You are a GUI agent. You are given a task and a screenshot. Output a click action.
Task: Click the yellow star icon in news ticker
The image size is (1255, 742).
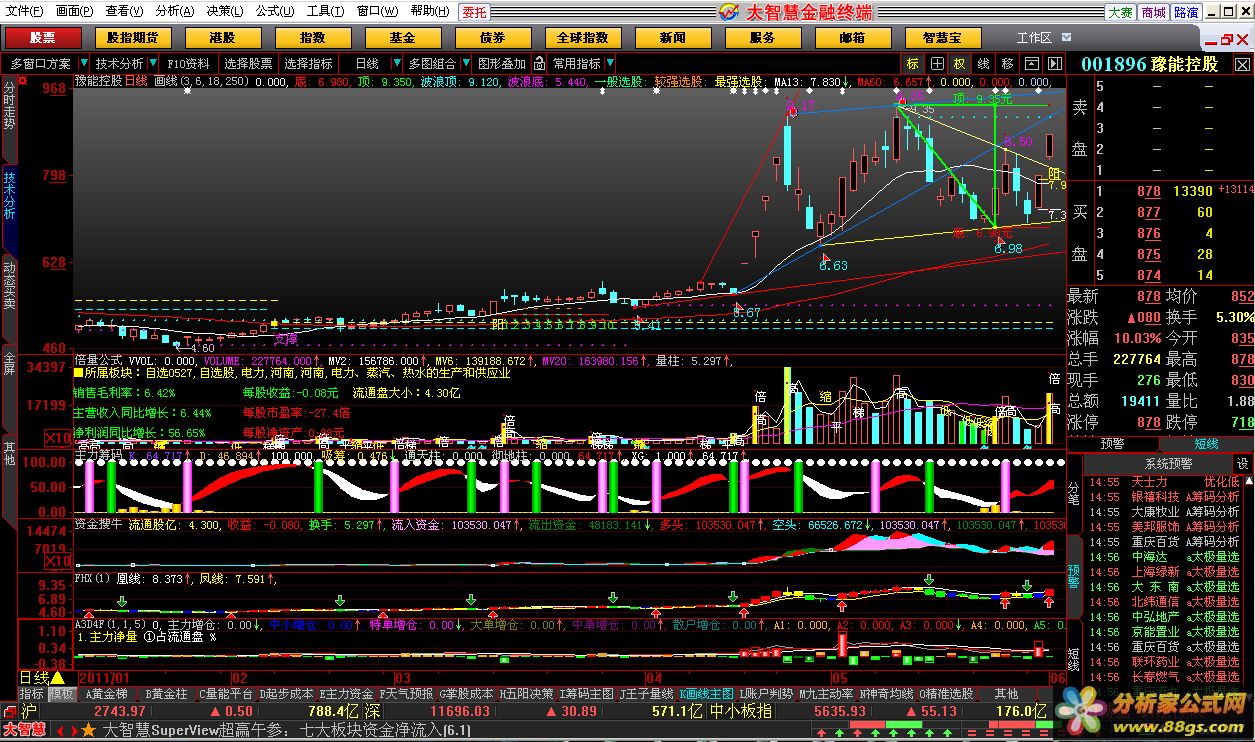(88, 731)
